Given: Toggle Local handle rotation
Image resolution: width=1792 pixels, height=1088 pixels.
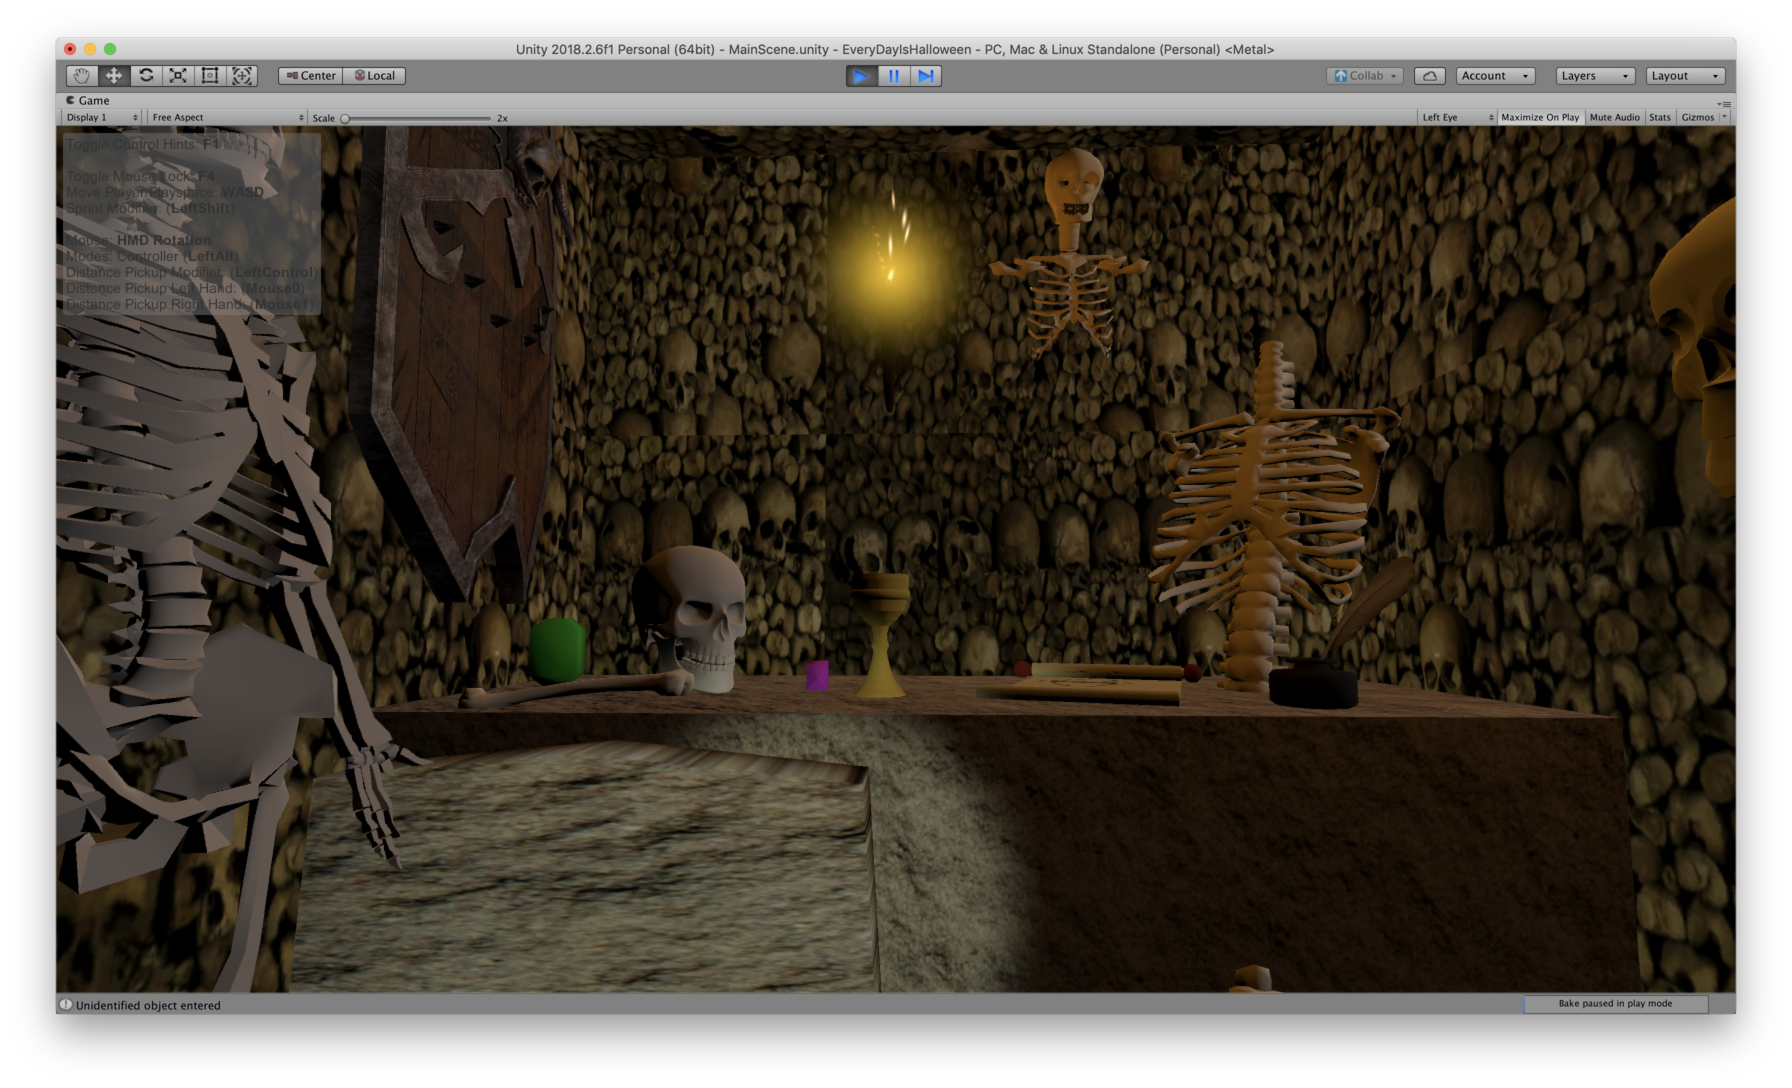Looking at the screenshot, I should coord(375,76).
